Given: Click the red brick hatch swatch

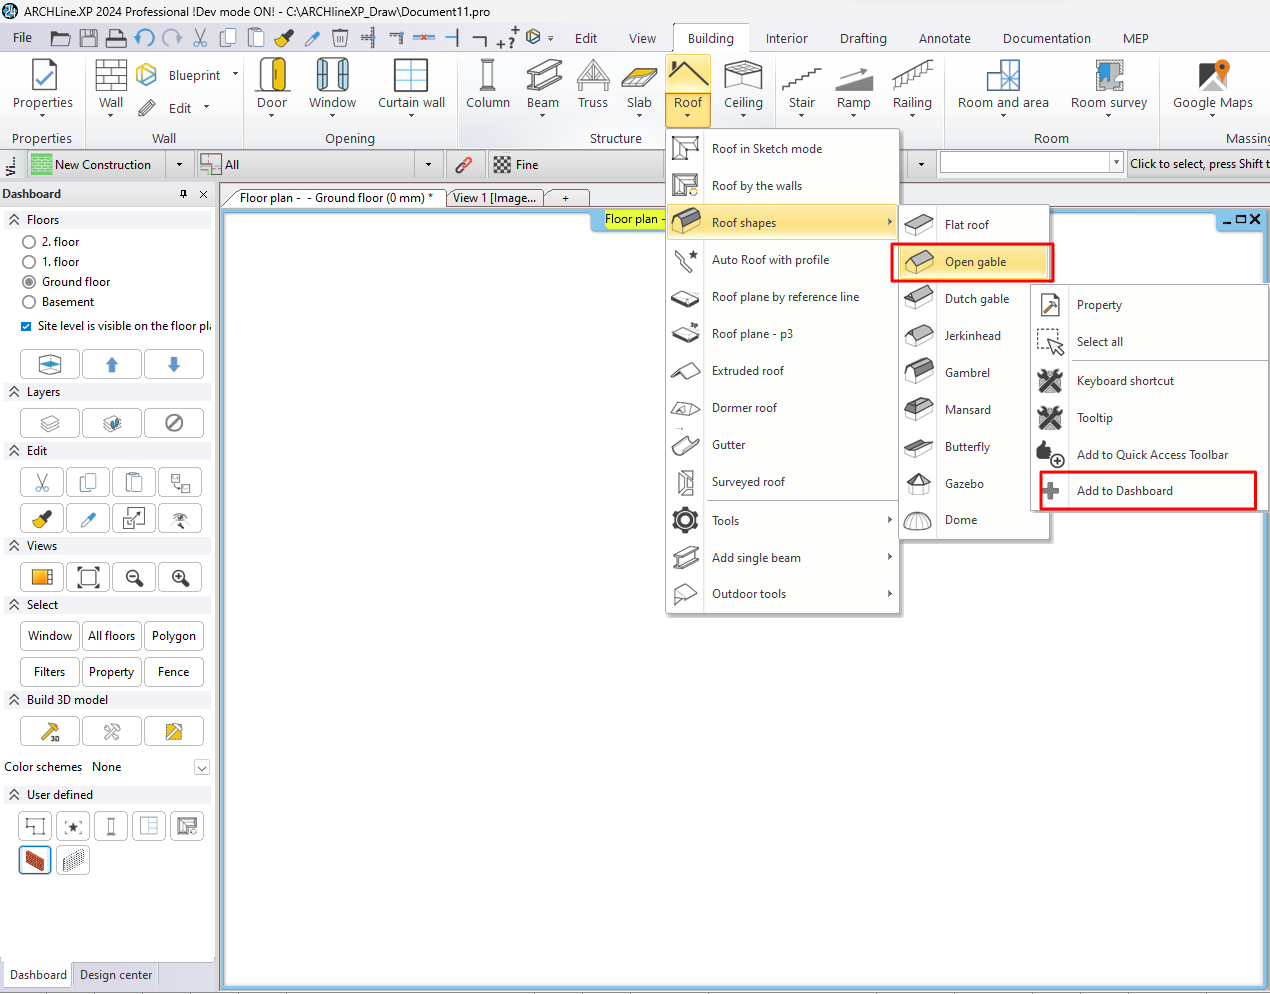Looking at the screenshot, I should 35,860.
